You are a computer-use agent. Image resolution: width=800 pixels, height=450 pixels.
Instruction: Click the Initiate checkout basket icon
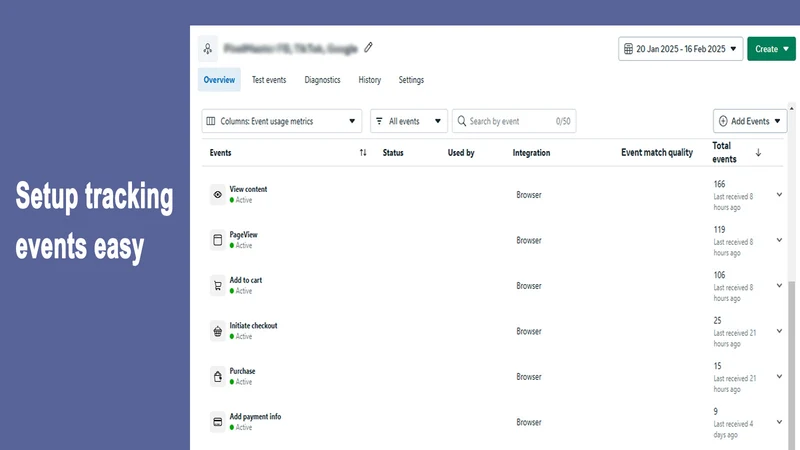(217, 331)
